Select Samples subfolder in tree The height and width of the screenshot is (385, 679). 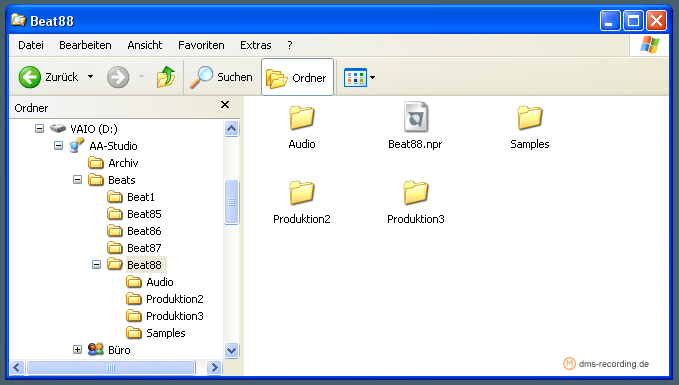[x=156, y=333]
